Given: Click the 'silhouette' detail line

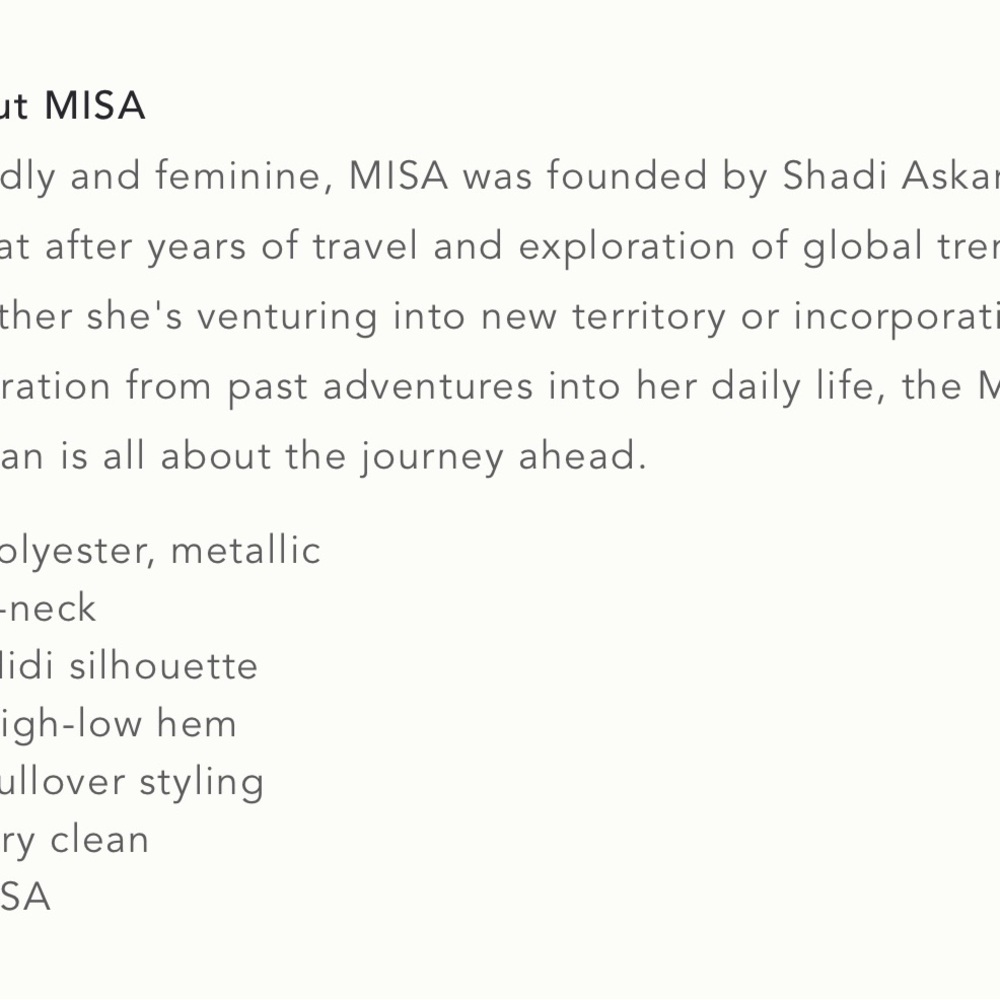Looking at the screenshot, I should point(163,665).
